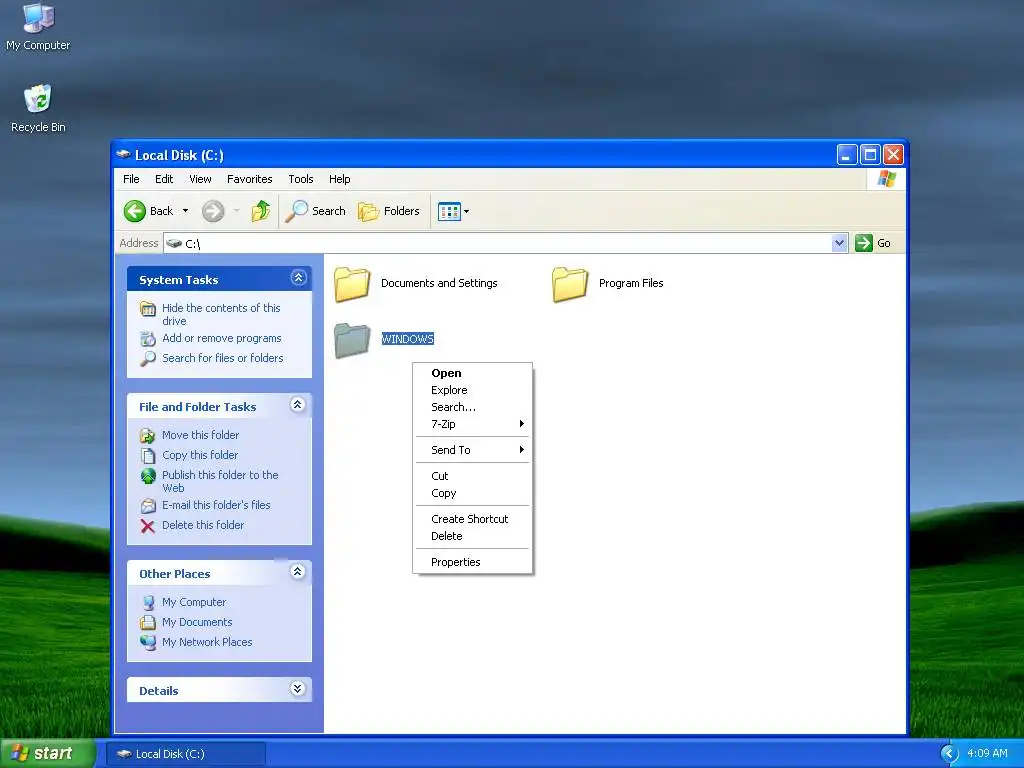
Task: Click the Start button
Action: pos(47,753)
